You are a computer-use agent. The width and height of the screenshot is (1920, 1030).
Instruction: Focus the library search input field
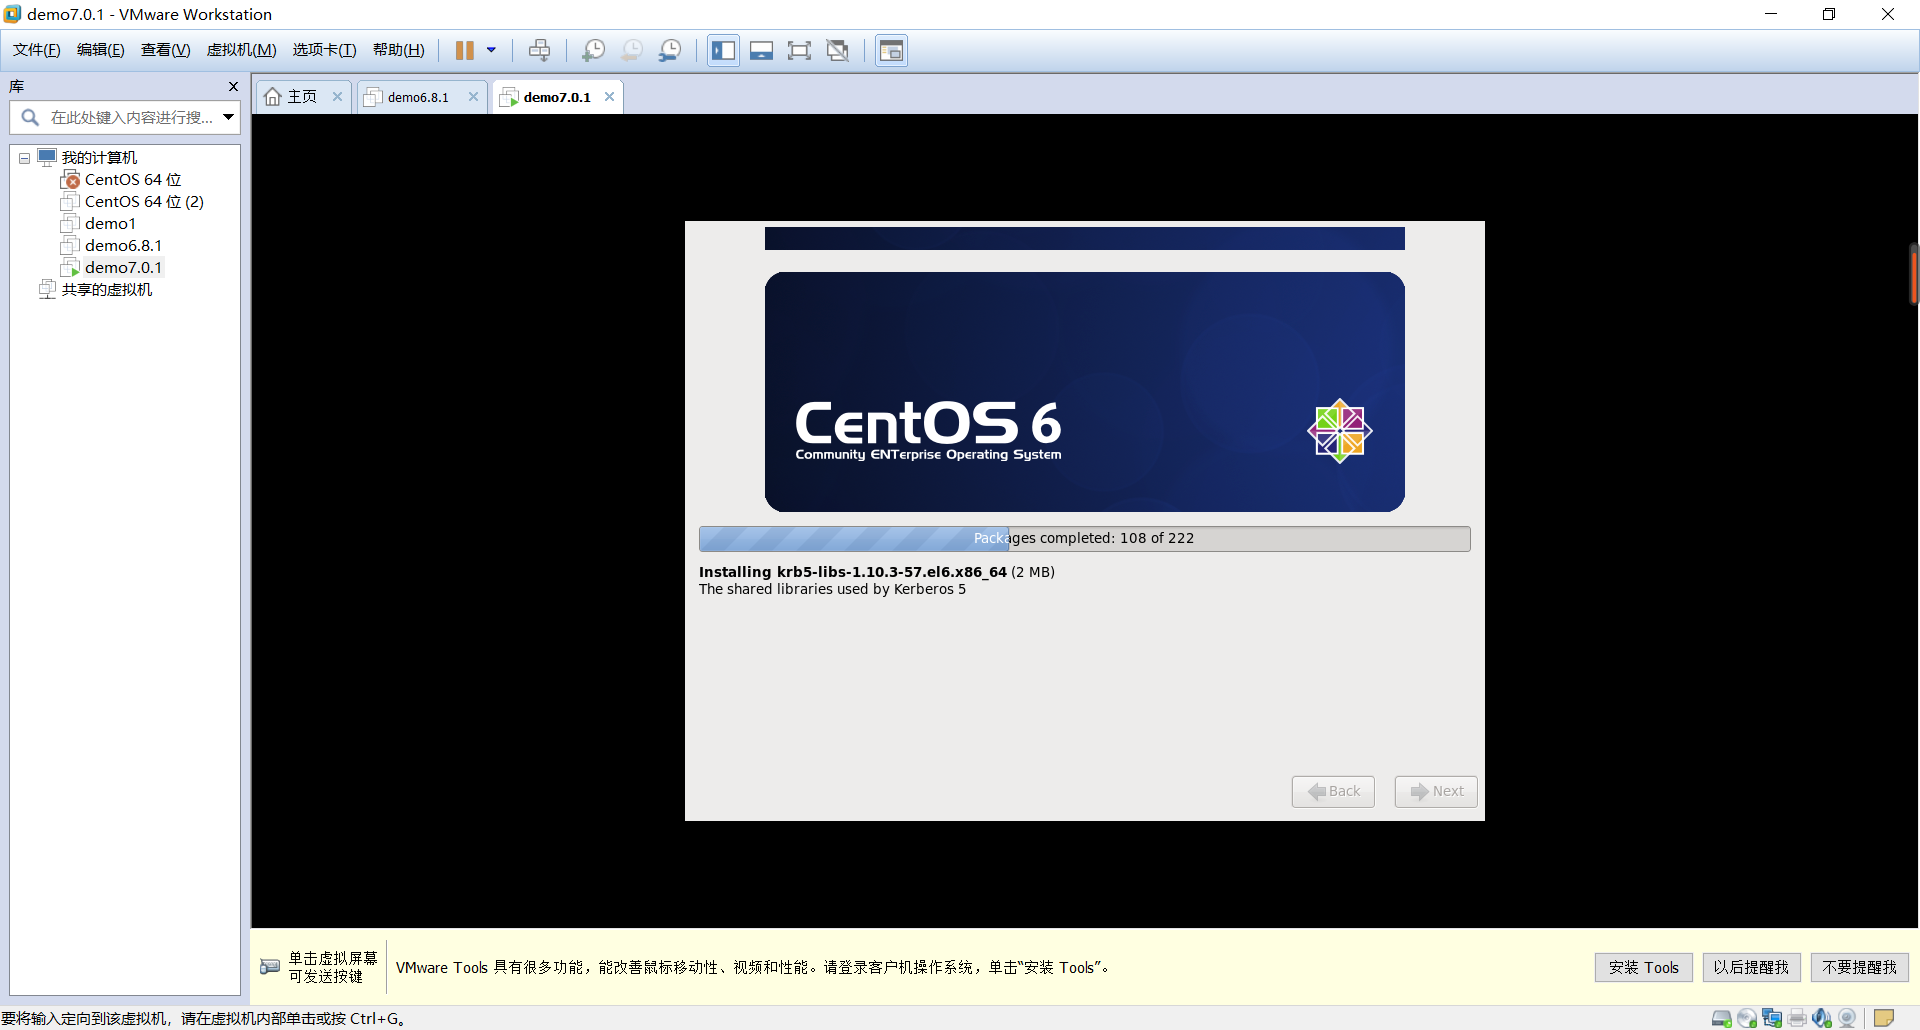pyautogui.click(x=130, y=117)
